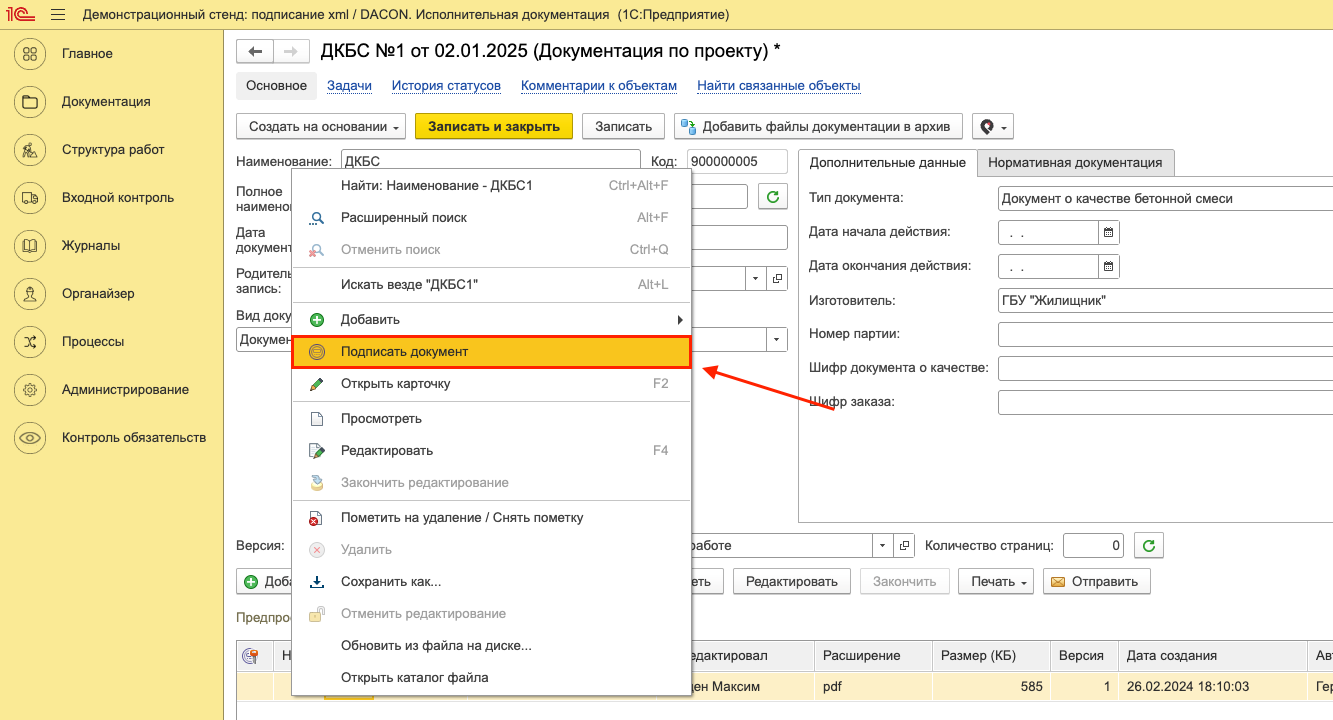Click refresh icon beside Количество страниц
The image size is (1333, 720).
click(x=1149, y=546)
